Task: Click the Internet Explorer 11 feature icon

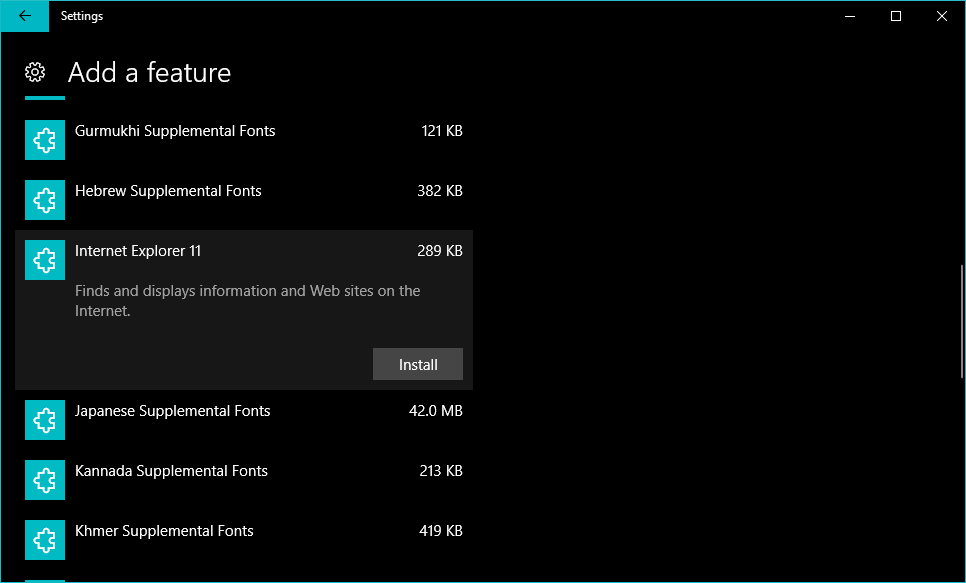Action: [x=45, y=260]
